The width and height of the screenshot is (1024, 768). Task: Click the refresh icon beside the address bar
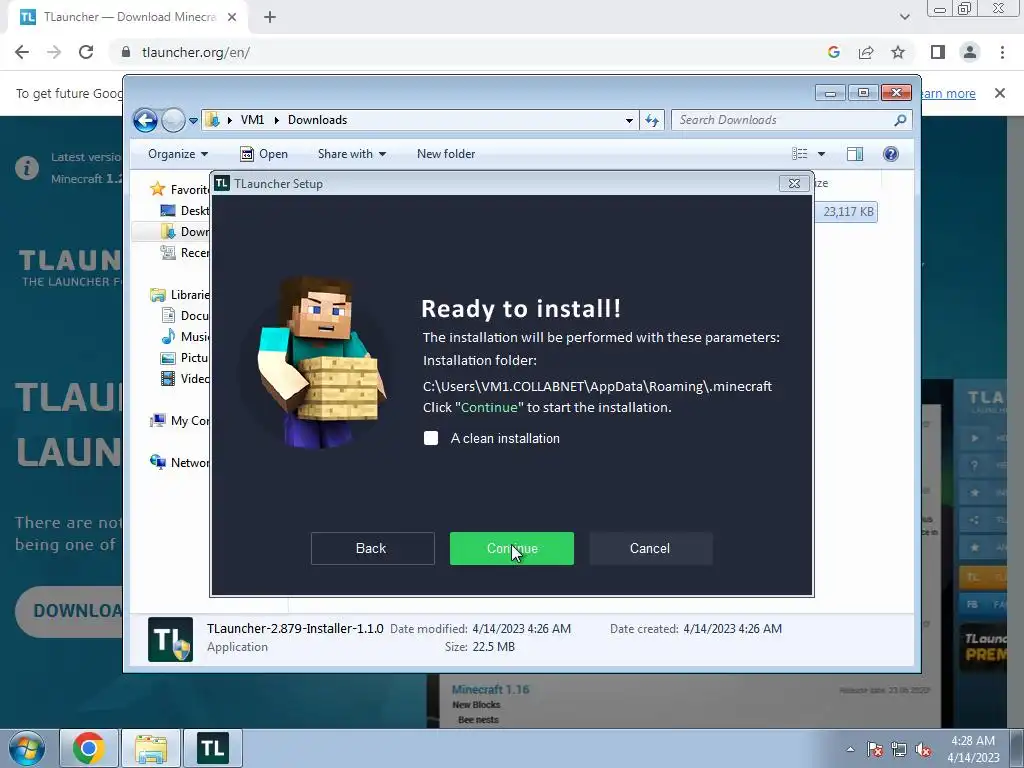pos(652,120)
